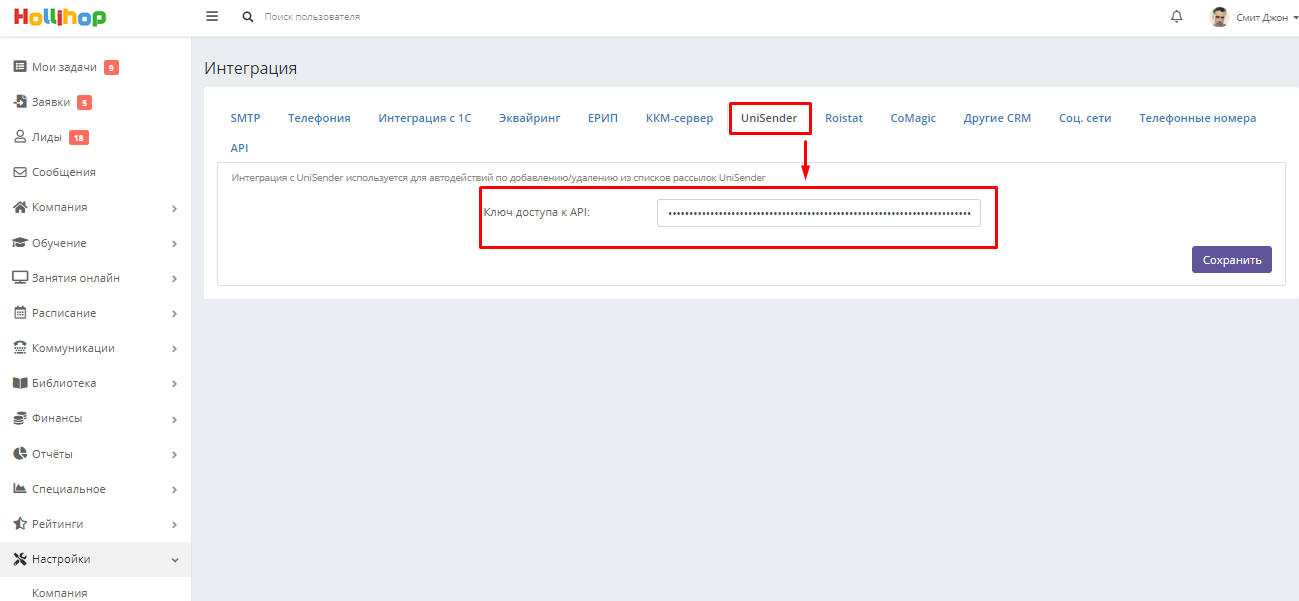Click the Сохранить button
The height and width of the screenshot is (601, 1299).
pos(1232,259)
